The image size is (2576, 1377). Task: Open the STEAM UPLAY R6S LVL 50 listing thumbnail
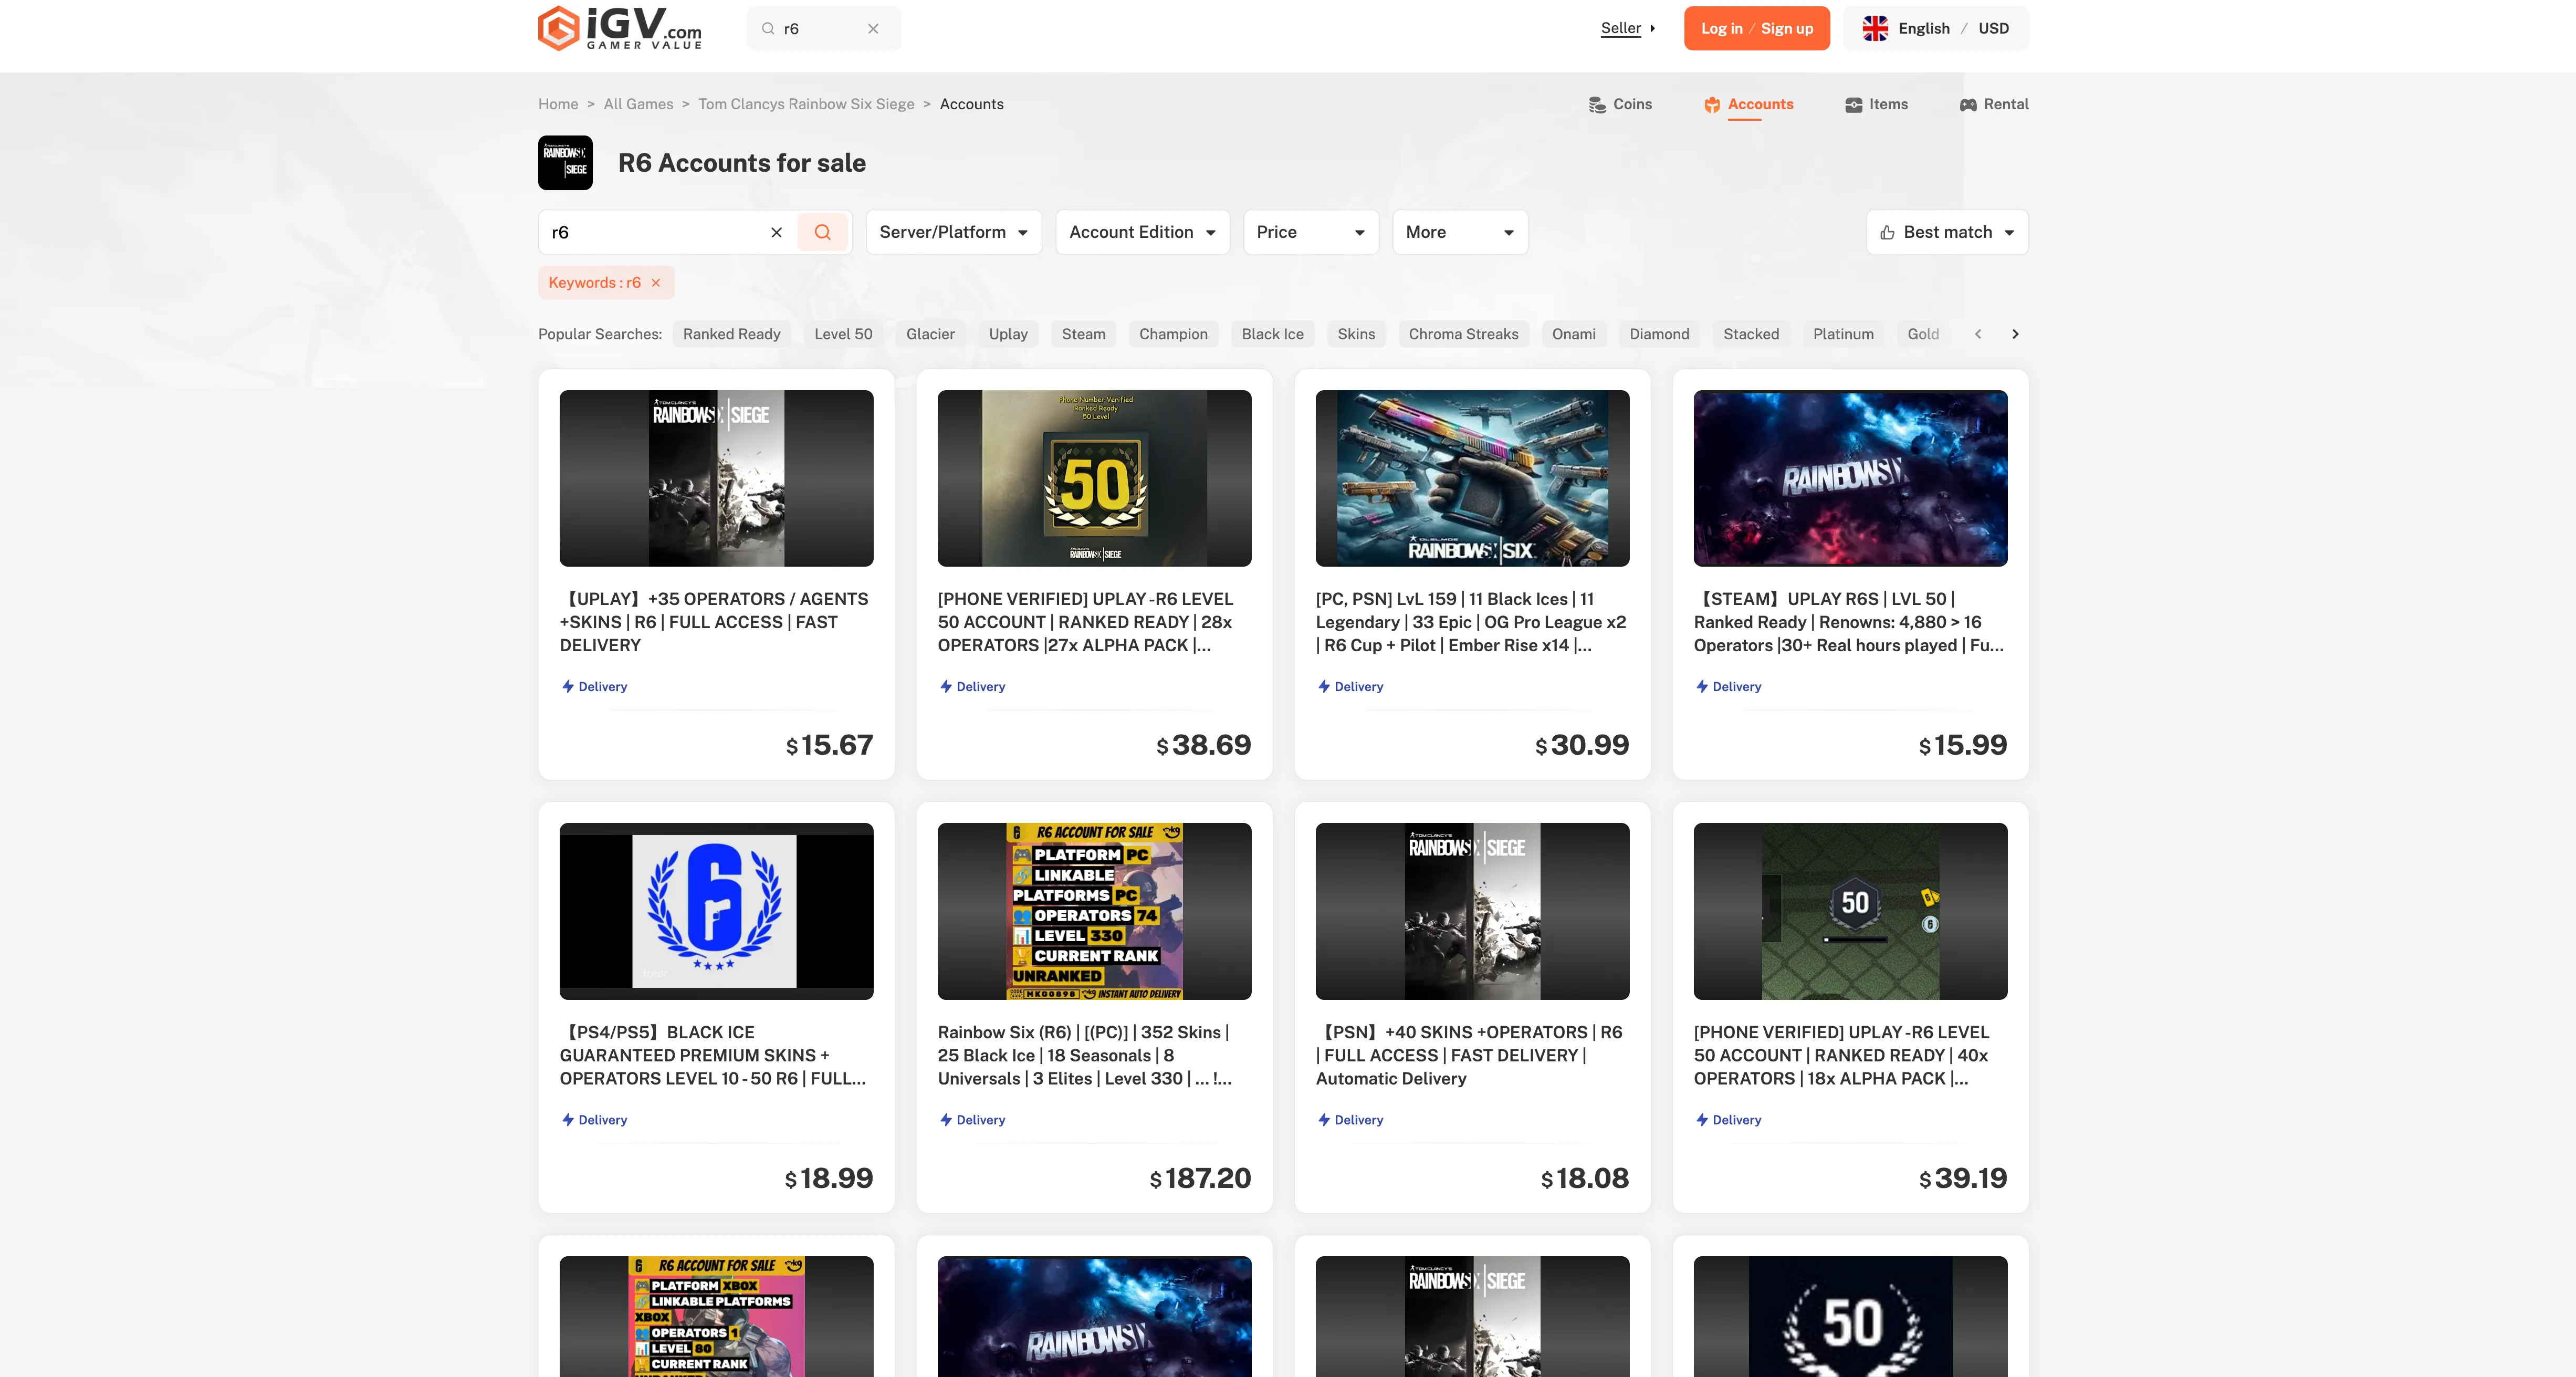tap(1849, 478)
